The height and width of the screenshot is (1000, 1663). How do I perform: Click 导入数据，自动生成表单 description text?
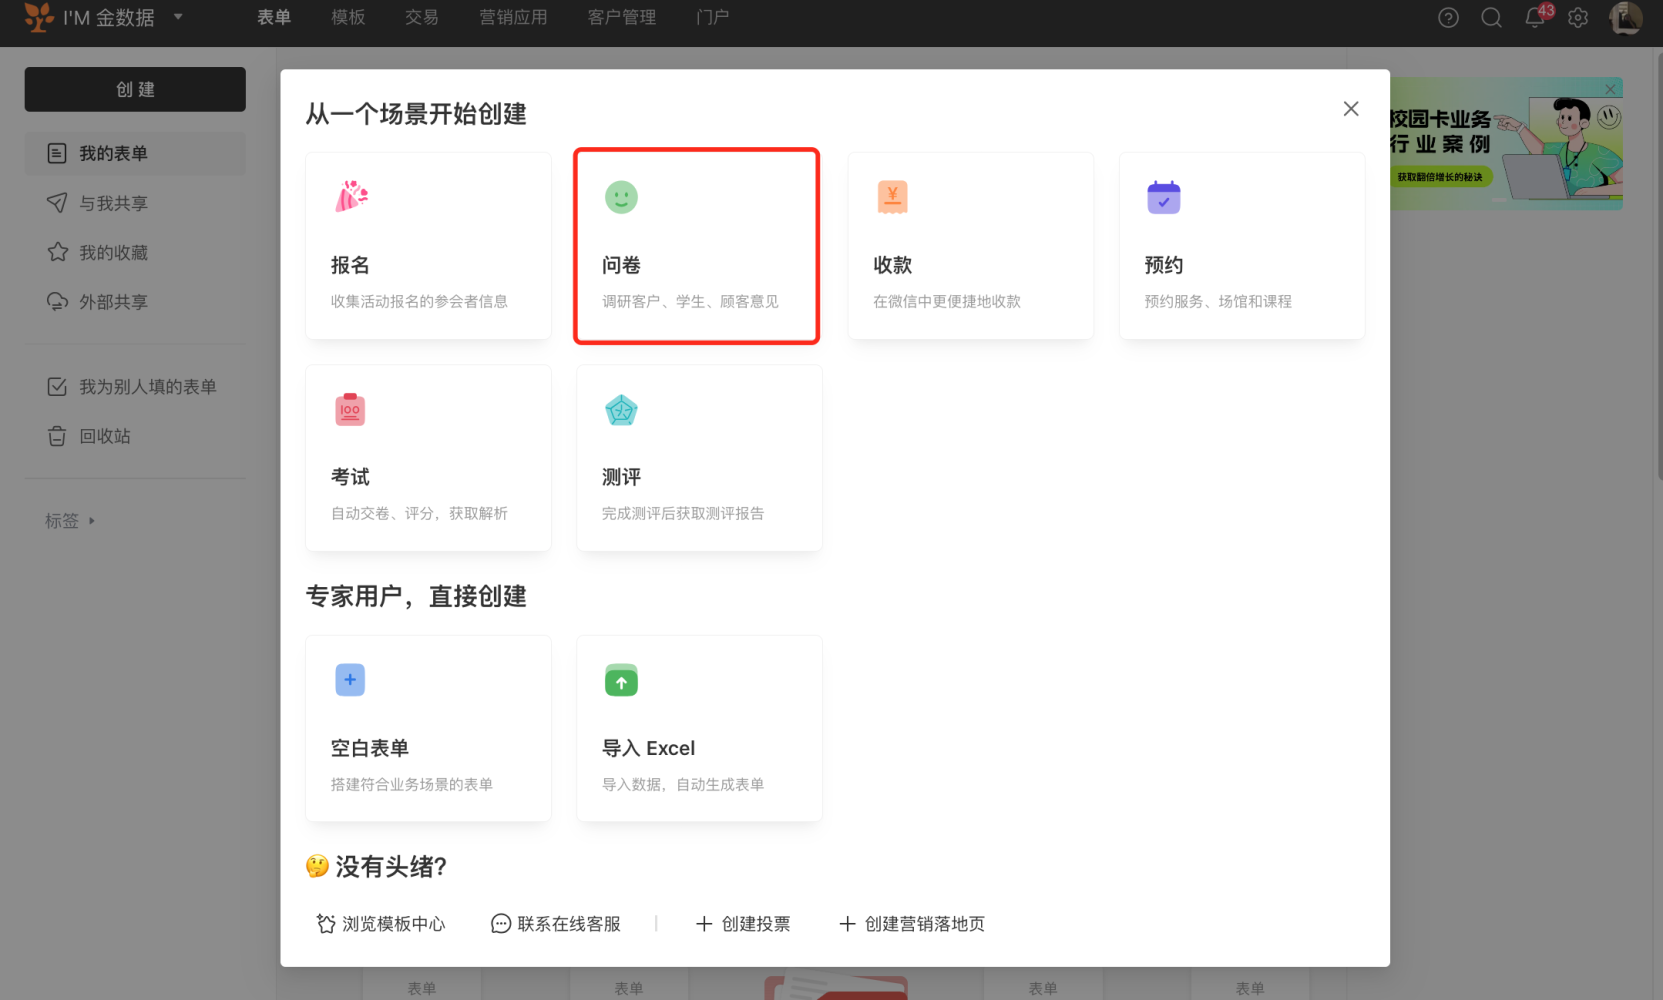pyautogui.click(x=683, y=784)
